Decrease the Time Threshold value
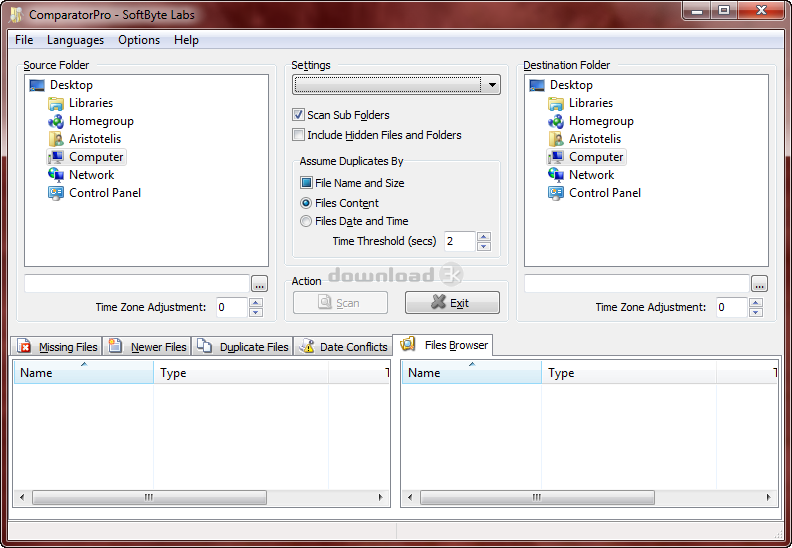This screenshot has width=792, height=548. tap(484, 246)
